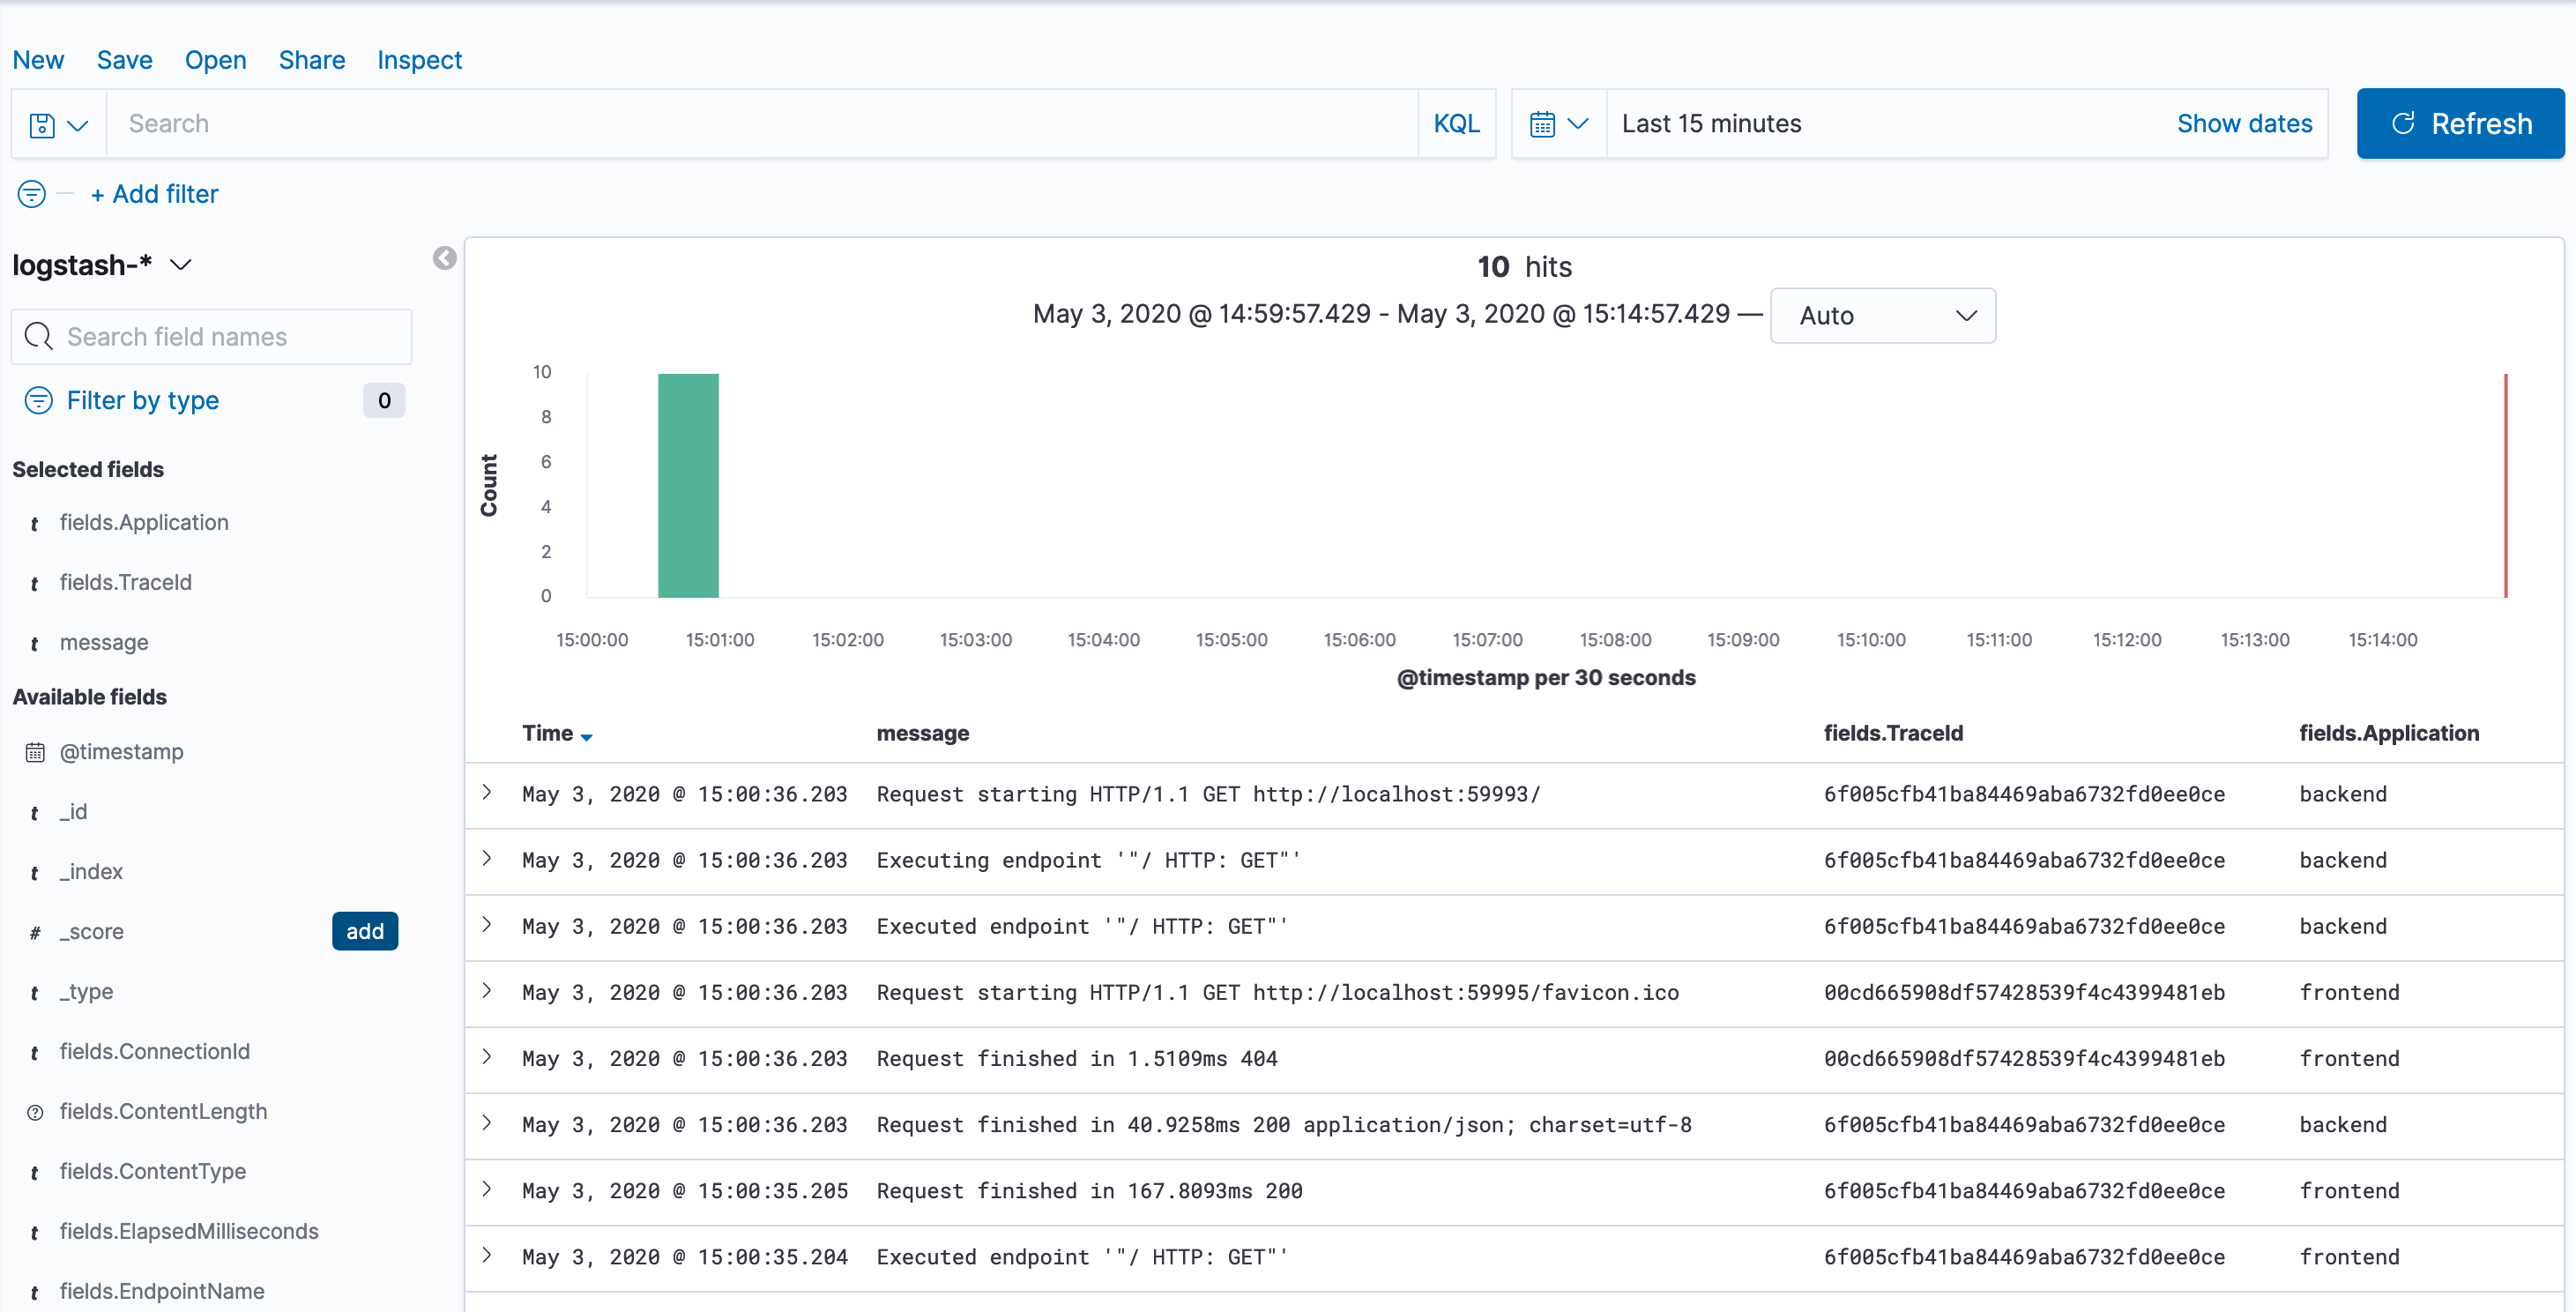The width and height of the screenshot is (2576, 1312).
Task: Click the Search field names input
Action: pos(212,337)
